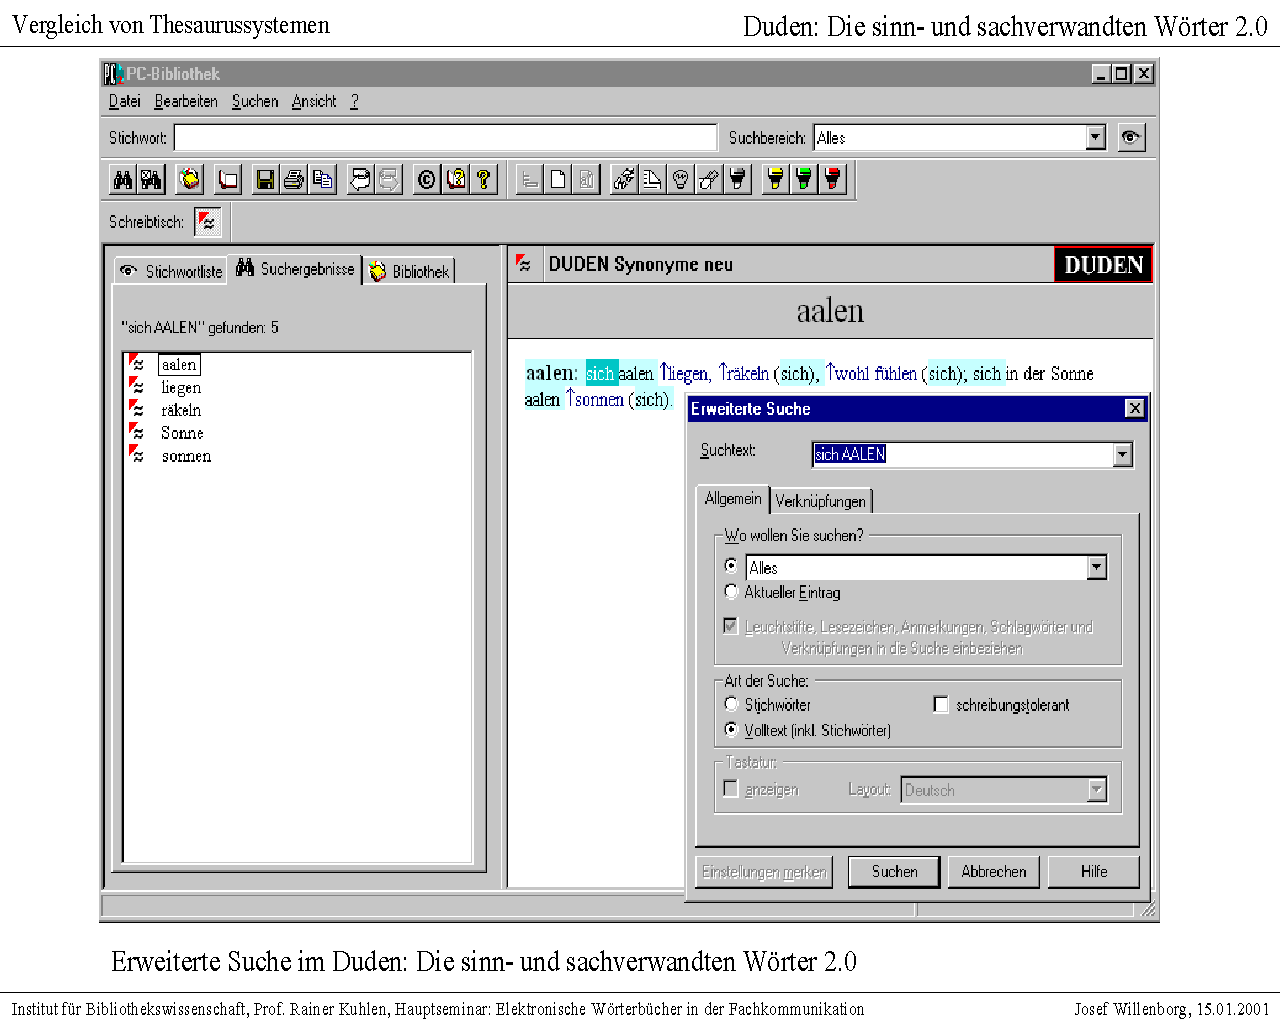Select the red highlighter marker icon
This screenshot has height=1024, width=1280.
click(x=832, y=180)
